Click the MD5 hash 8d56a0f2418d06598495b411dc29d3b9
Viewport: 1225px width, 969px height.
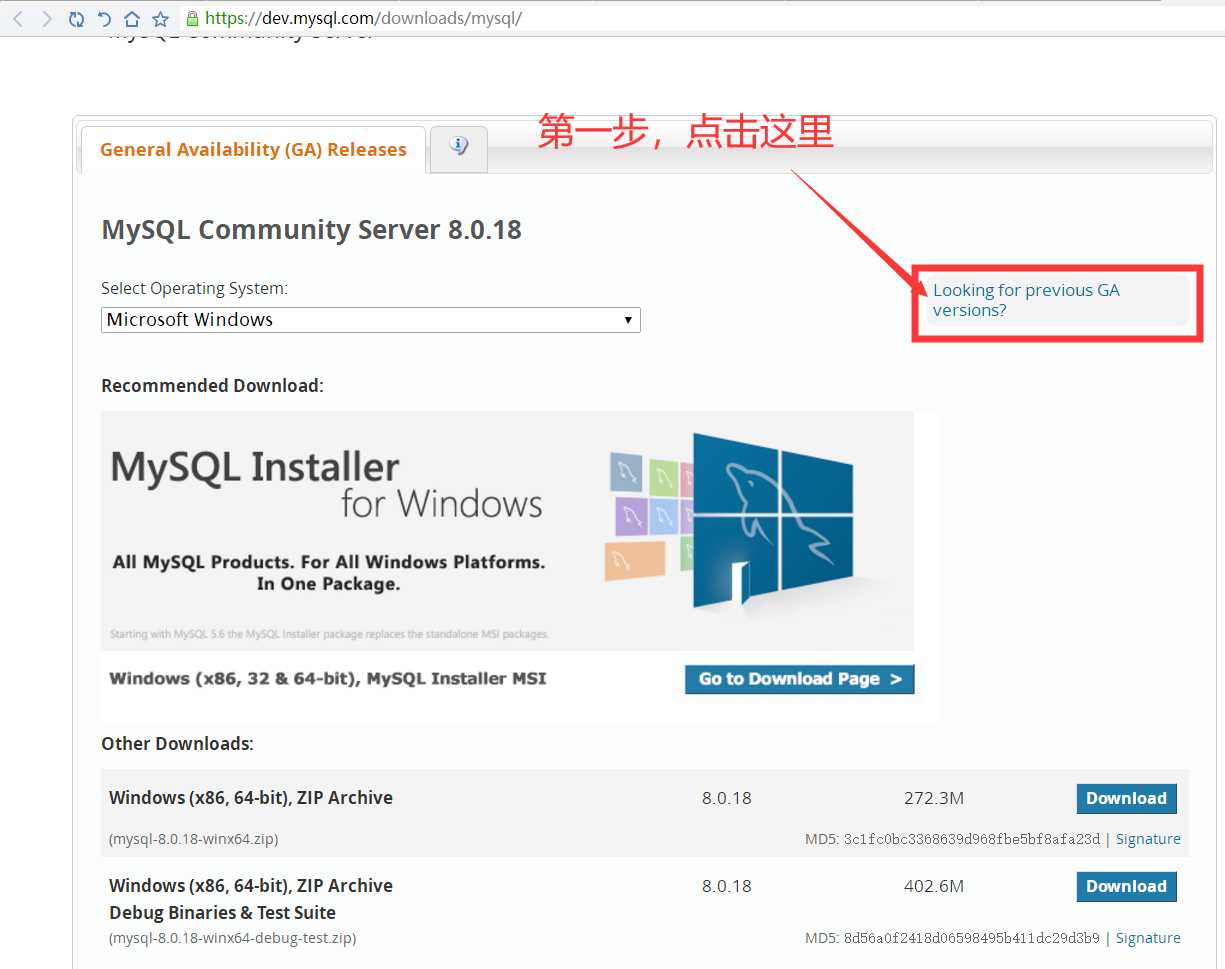pos(971,938)
